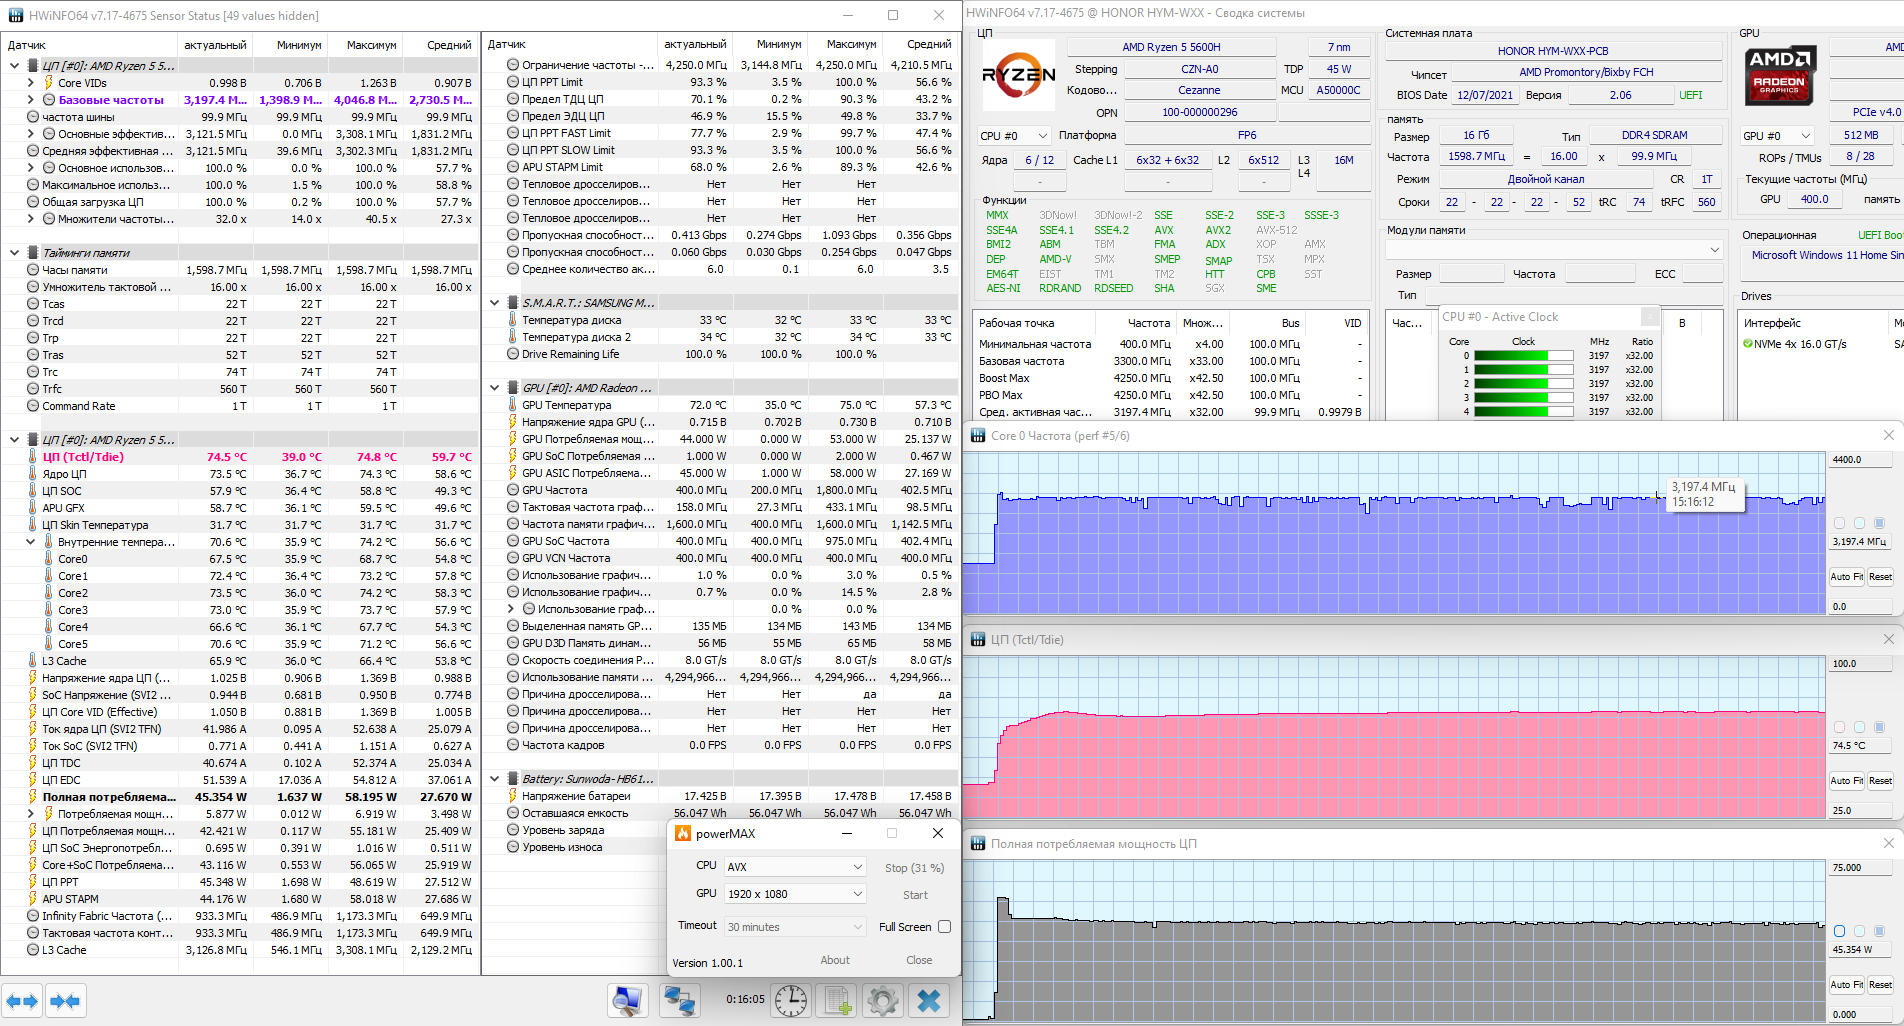Toggle middle small box above '3,197.4 МГц' graph value
The image size is (1904, 1026).
coord(1859,523)
